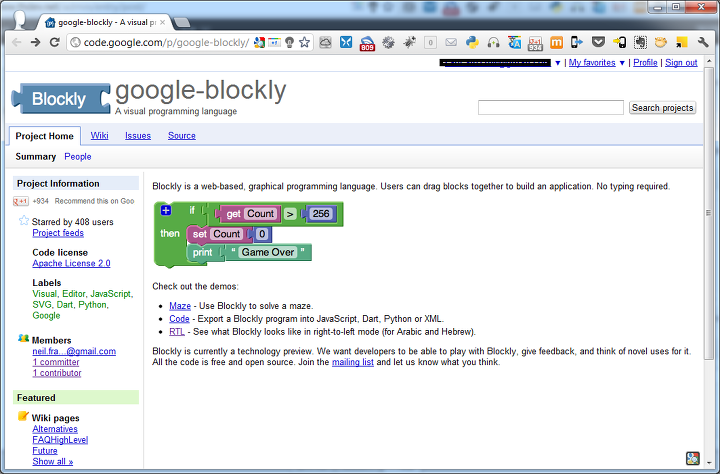Viewport: 720px width, 474px height.
Task: Click the gear-shaped extension icon
Action: tap(388, 43)
